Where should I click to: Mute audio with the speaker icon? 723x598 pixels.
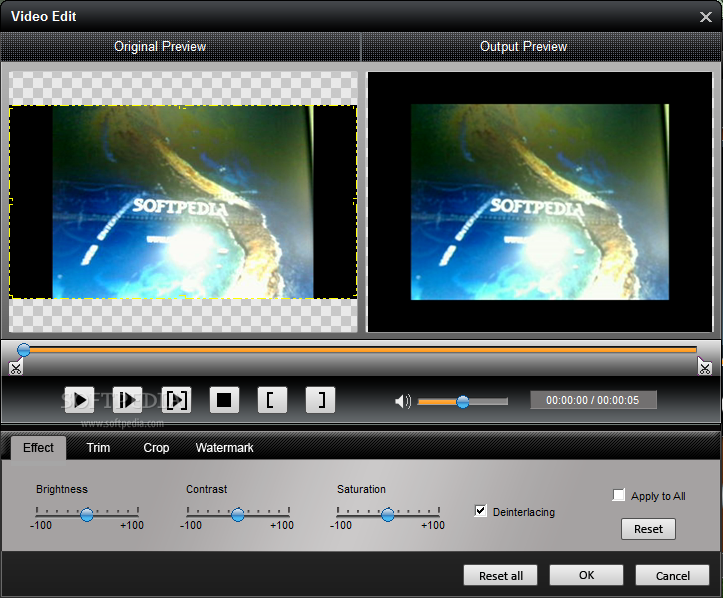coord(403,401)
